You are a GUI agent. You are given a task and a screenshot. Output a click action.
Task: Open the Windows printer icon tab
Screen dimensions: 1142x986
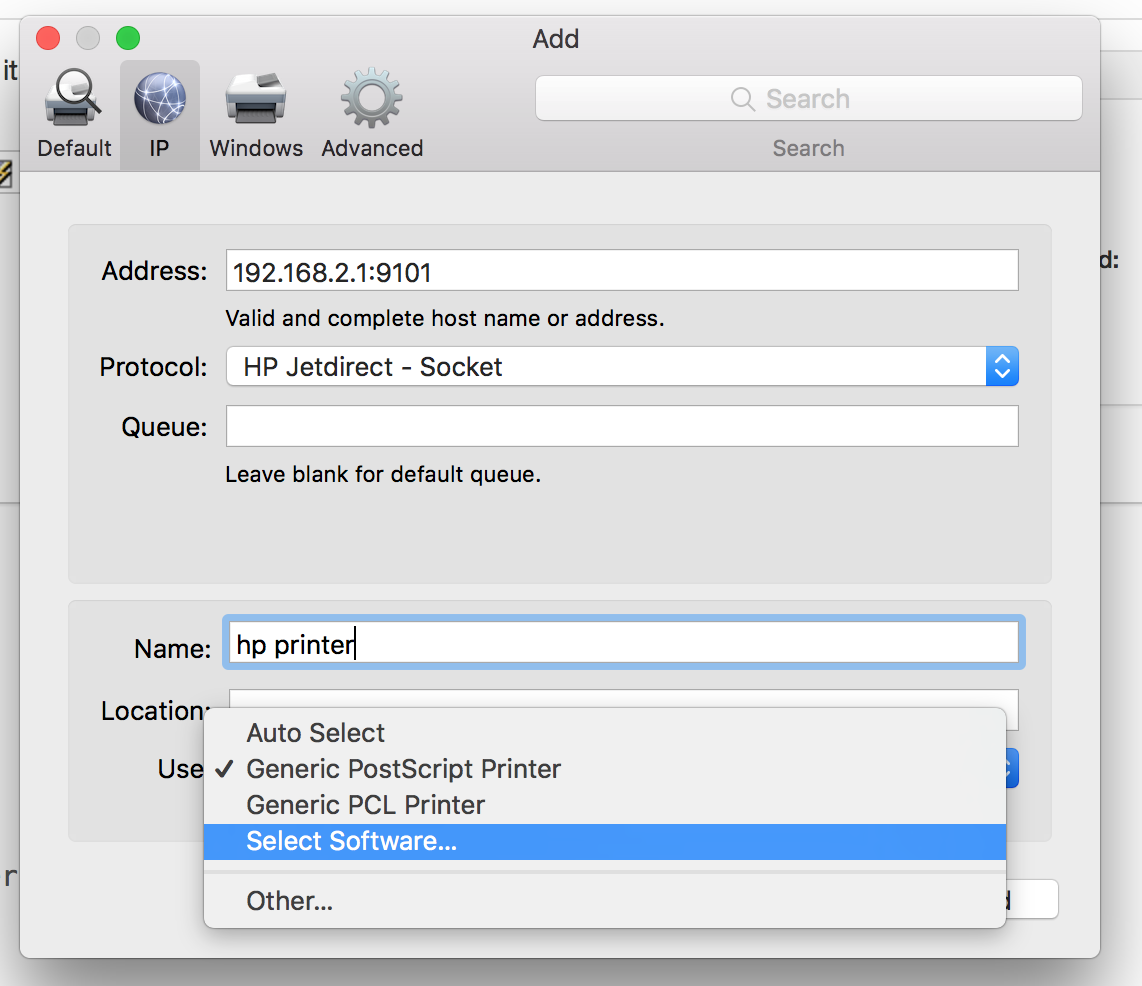(256, 100)
